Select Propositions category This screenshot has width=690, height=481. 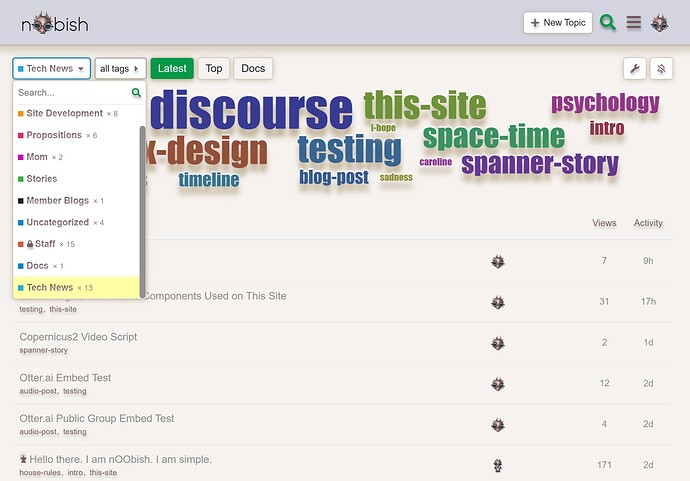(77, 135)
